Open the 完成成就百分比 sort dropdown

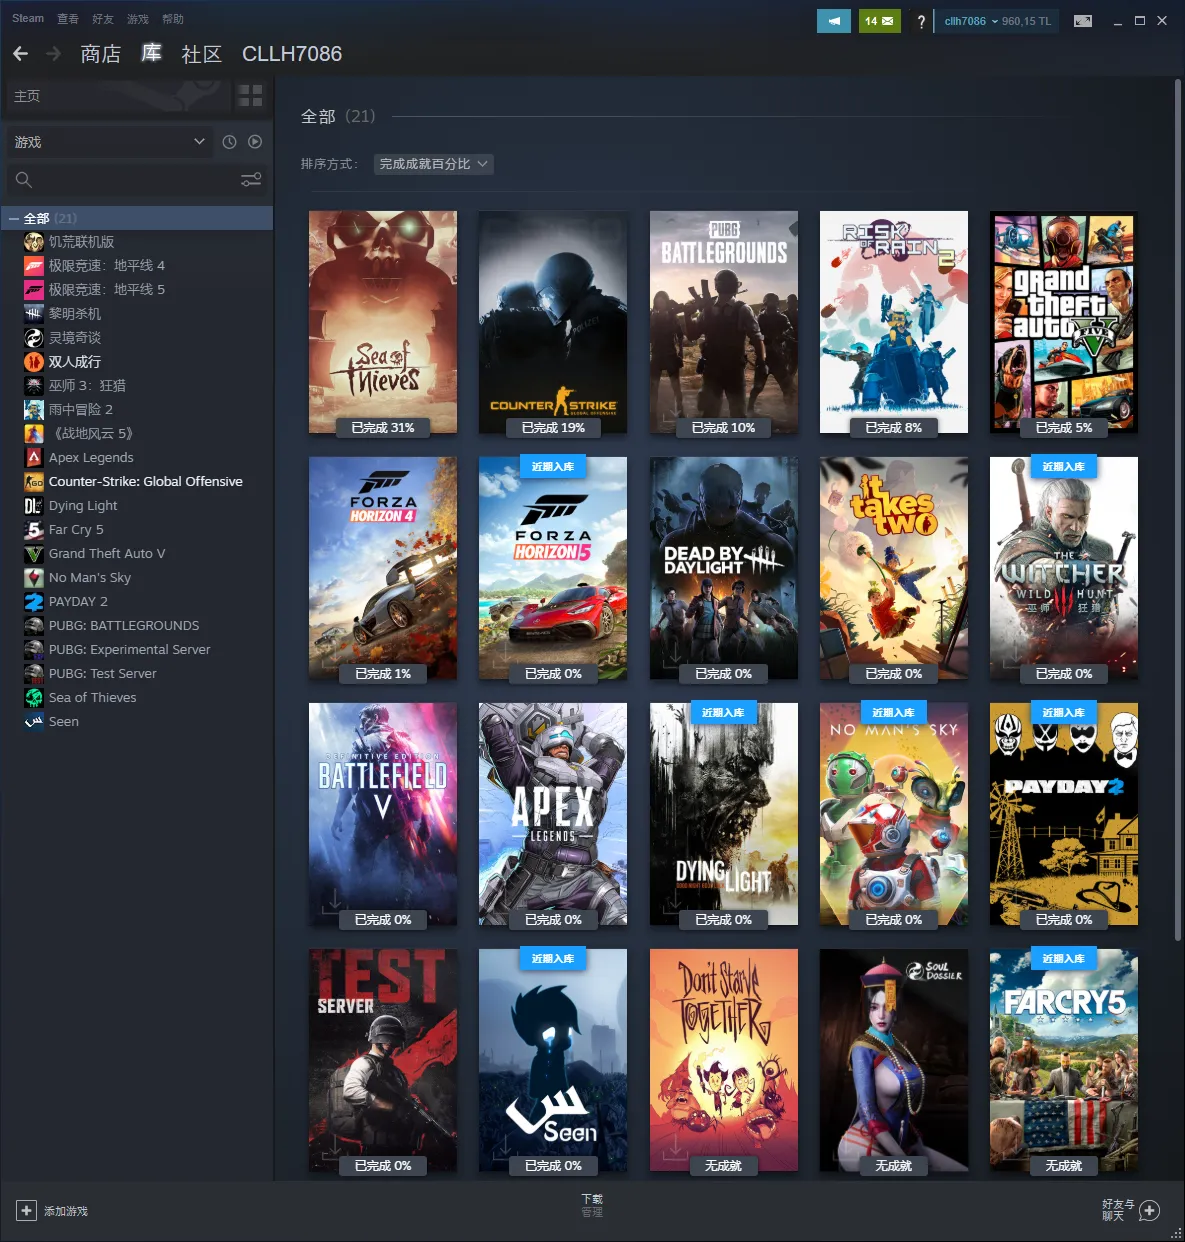[433, 164]
